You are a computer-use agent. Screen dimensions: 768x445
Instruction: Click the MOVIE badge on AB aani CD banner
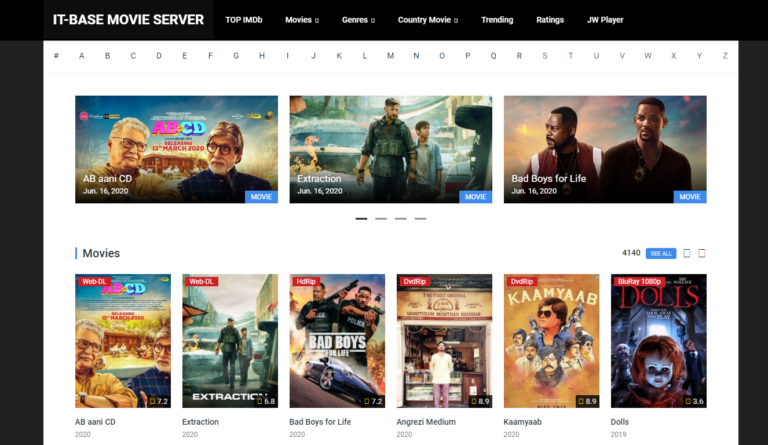click(x=261, y=197)
